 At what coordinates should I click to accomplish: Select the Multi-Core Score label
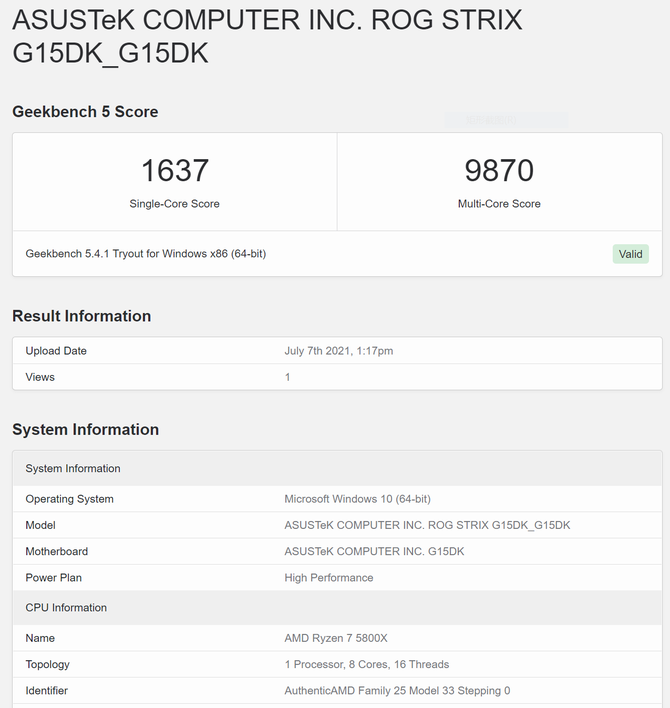(x=499, y=204)
